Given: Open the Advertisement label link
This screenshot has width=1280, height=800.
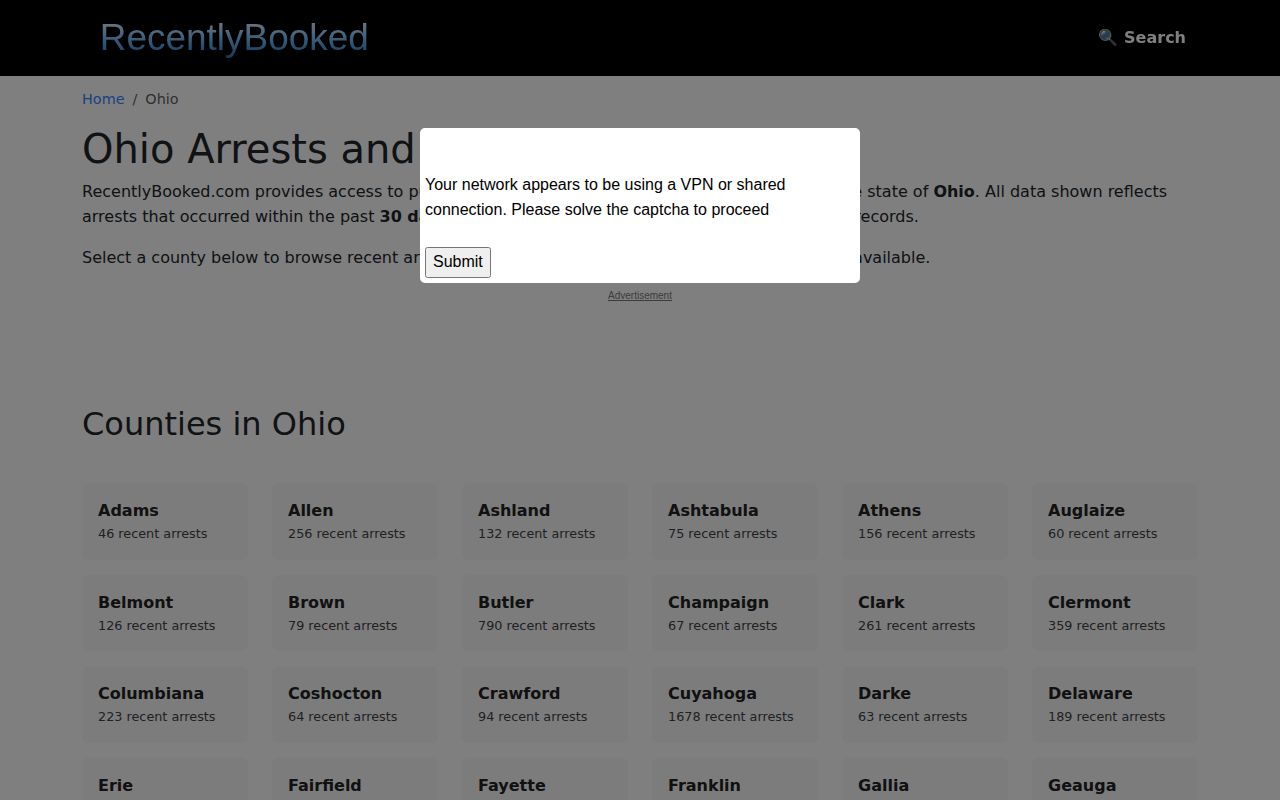Looking at the screenshot, I should coord(640,295).
